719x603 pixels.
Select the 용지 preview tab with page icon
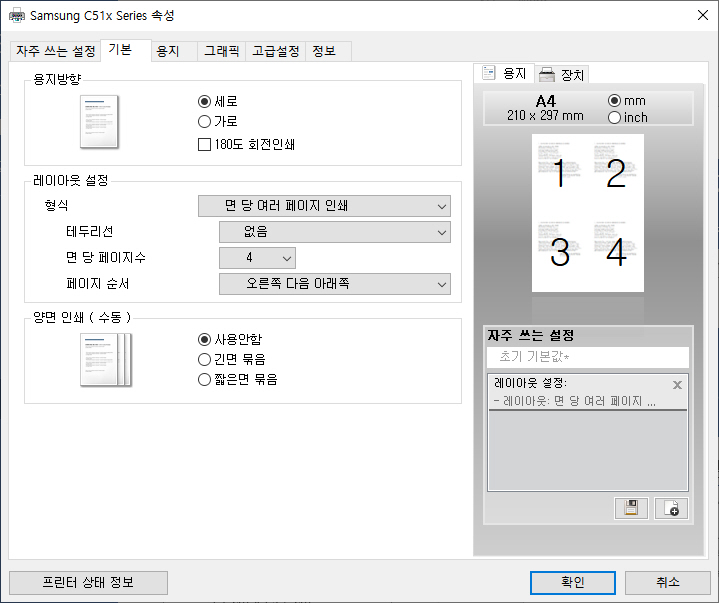pos(504,73)
